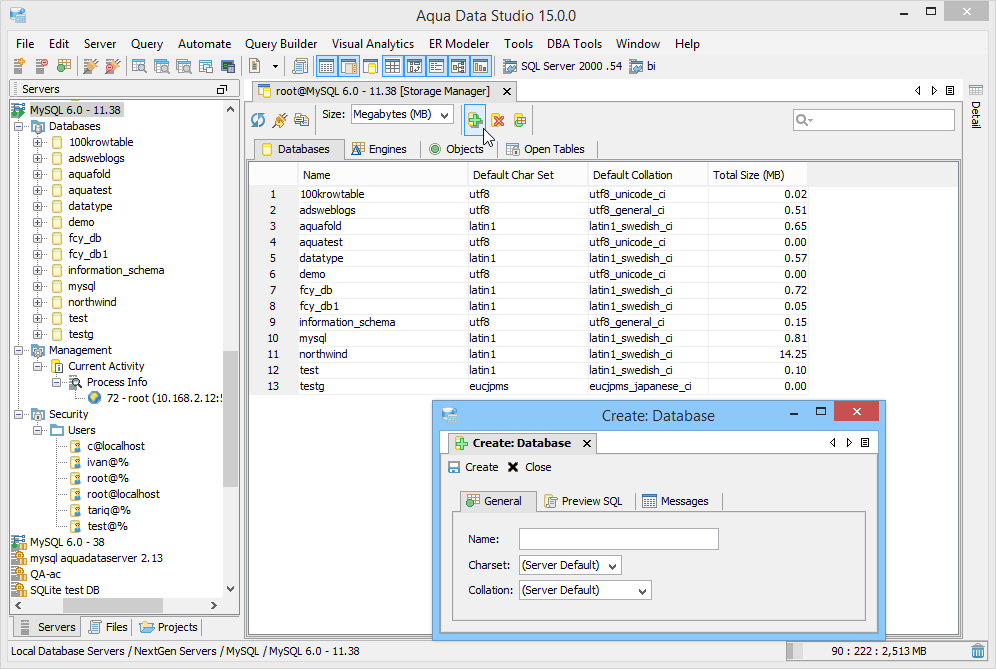Screen dimensions: 996x669
Task: Expand the information_schema database node
Action: 37,270
